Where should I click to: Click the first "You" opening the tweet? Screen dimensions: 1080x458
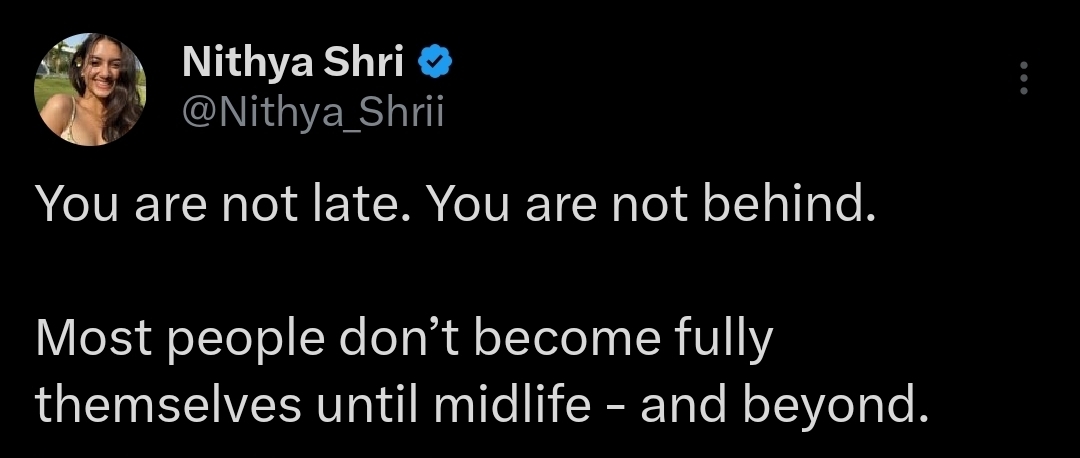tap(76, 205)
